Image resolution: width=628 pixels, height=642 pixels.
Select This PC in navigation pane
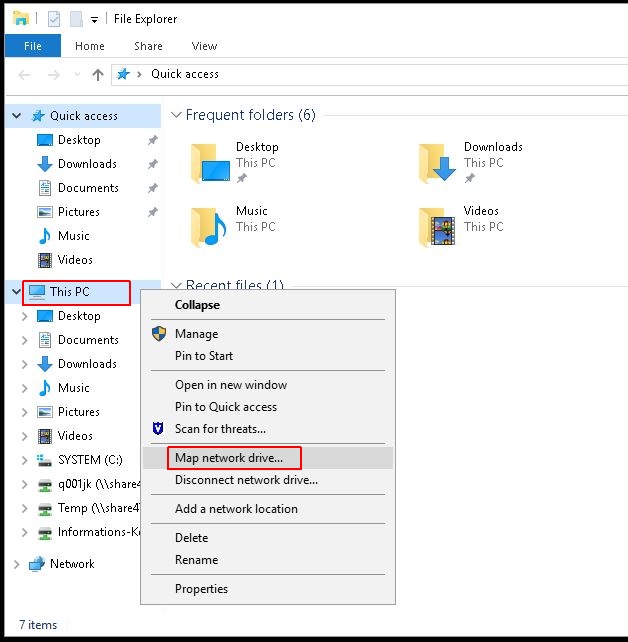[x=69, y=292]
